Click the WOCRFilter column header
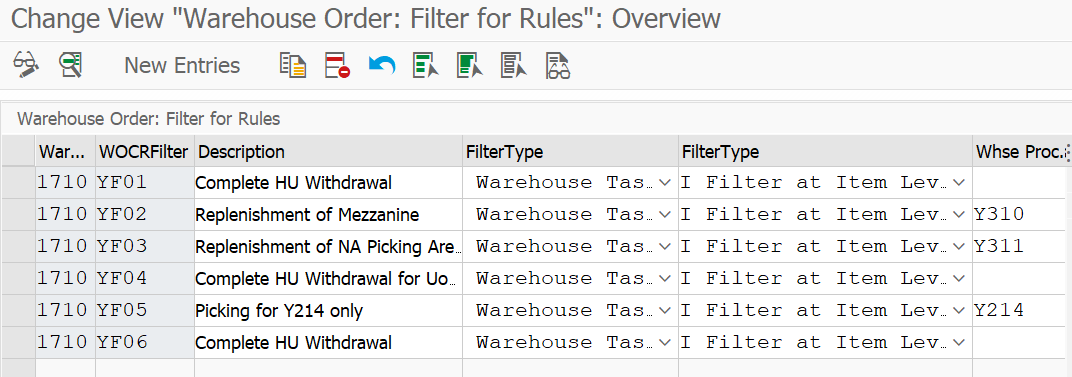Viewport: 1072px width, 377px height. coord(144,151)
